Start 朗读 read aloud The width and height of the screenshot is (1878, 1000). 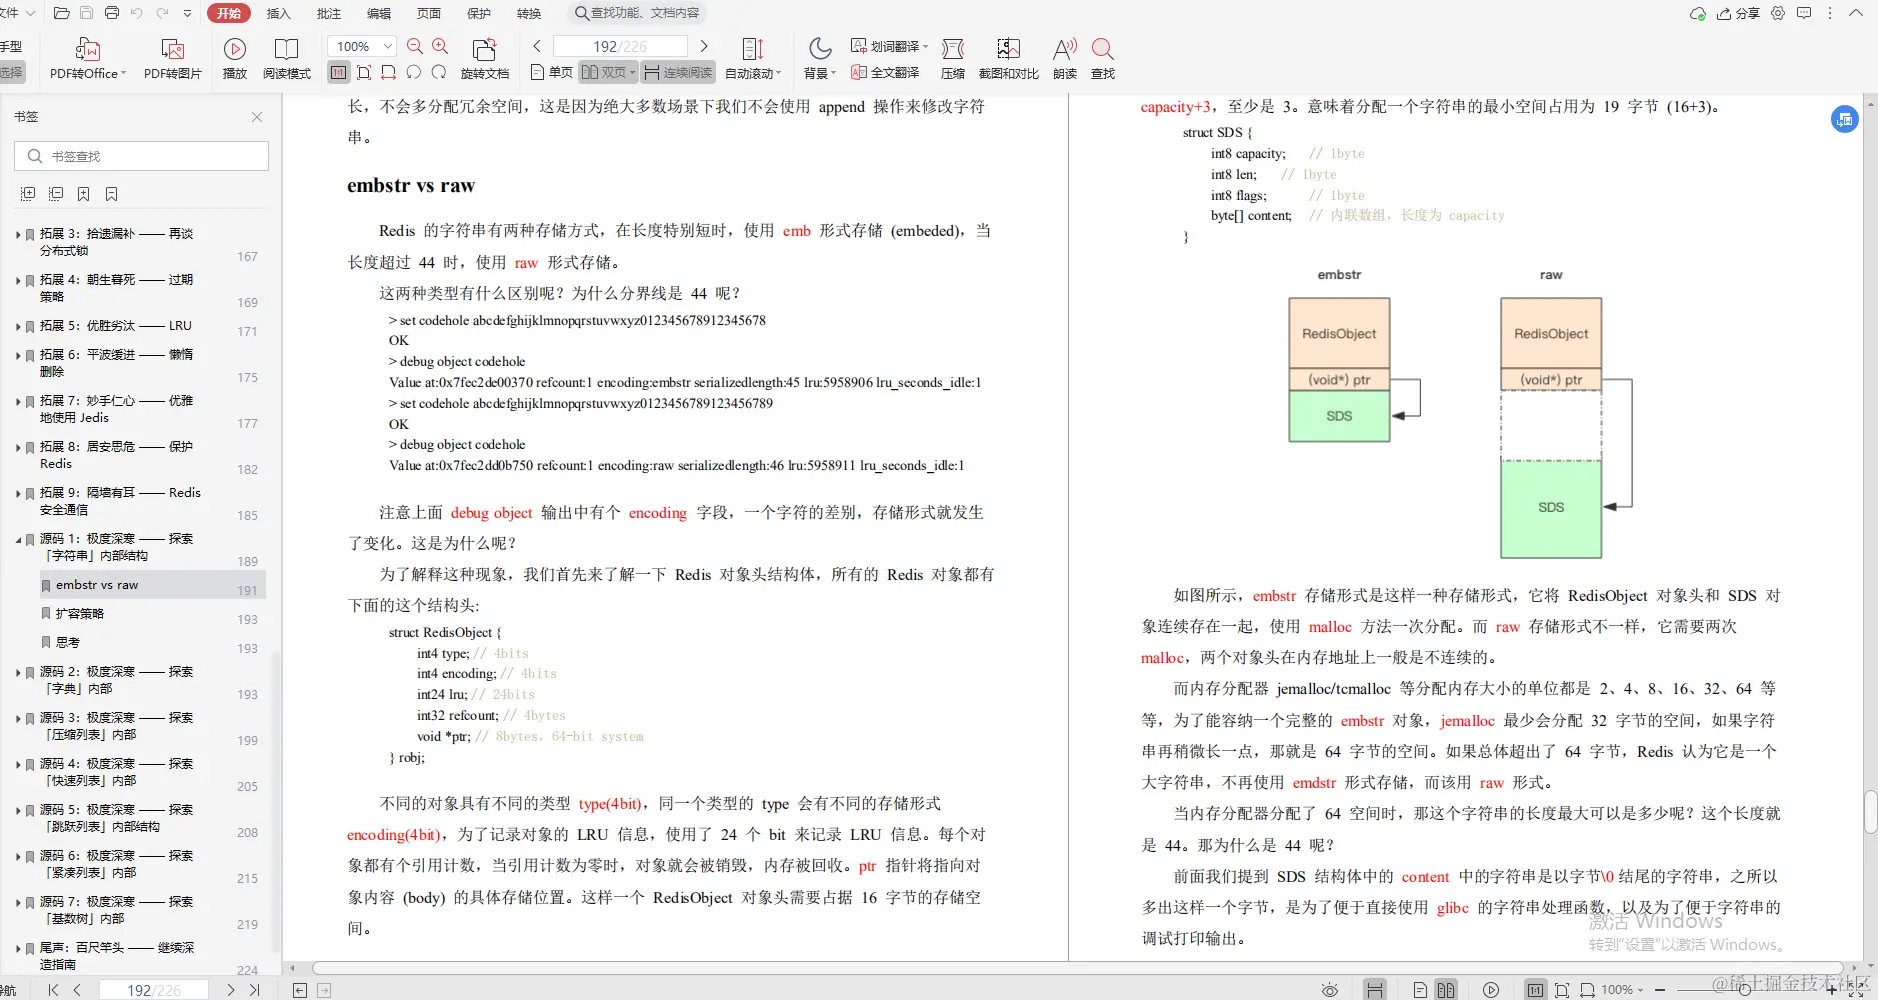pyautogui.click(x=1065, y=58)
